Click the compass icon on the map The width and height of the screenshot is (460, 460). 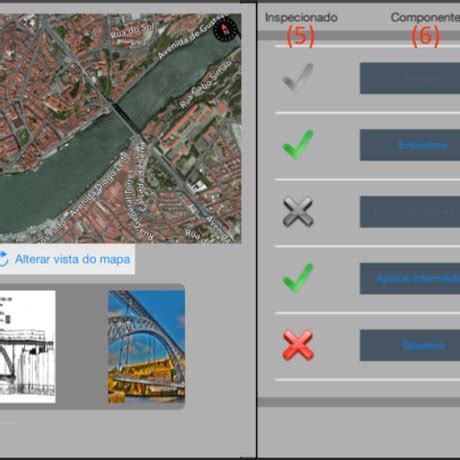coord(226,29)
